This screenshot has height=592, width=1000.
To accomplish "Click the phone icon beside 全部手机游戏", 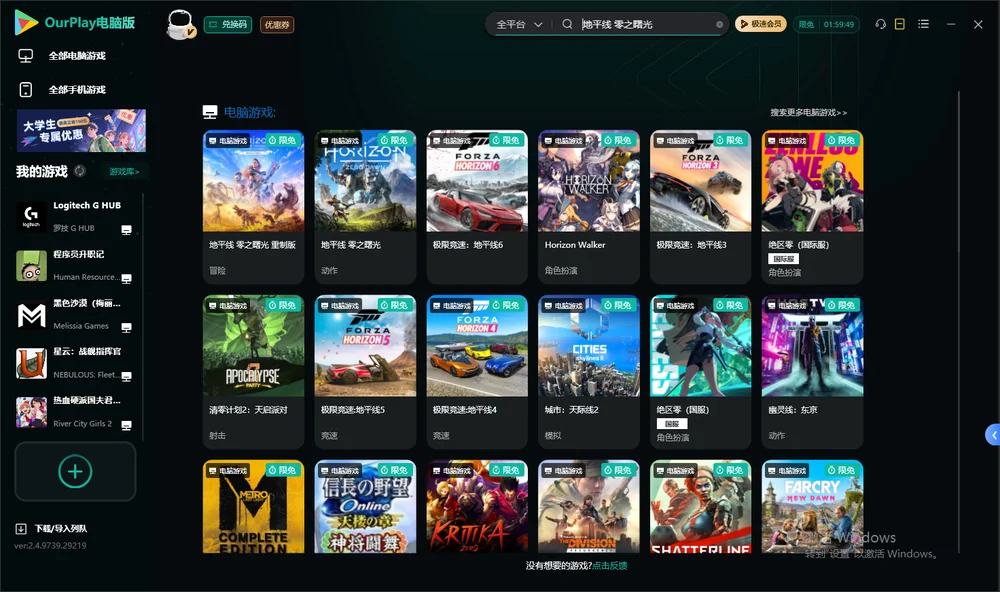I will 26,90.
